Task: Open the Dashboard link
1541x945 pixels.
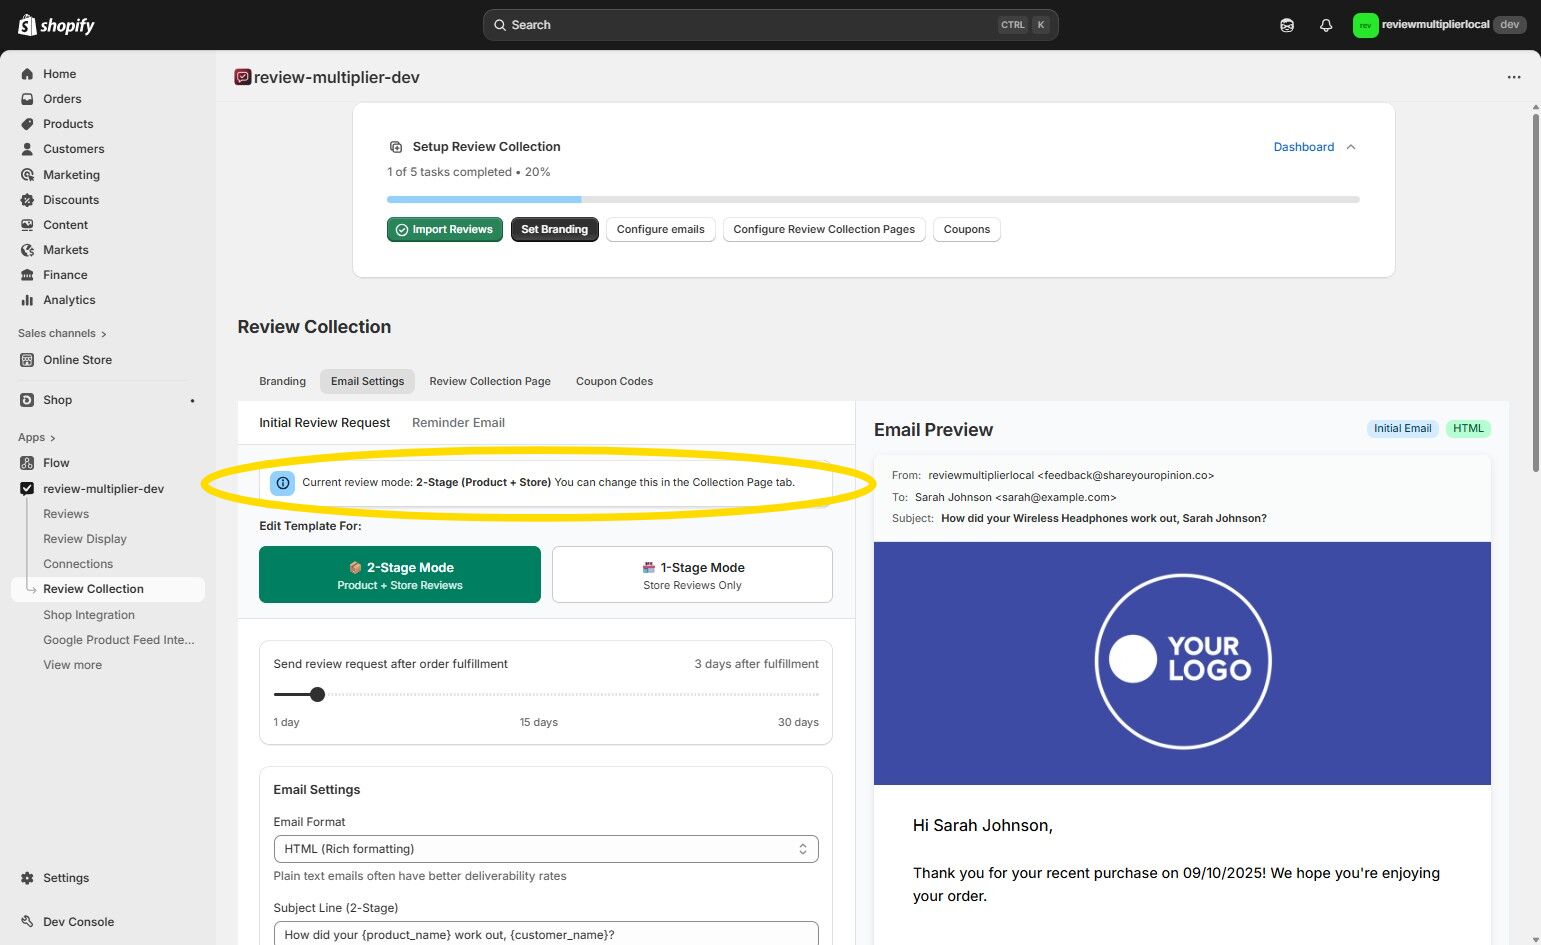Action: pos(1304,147)
